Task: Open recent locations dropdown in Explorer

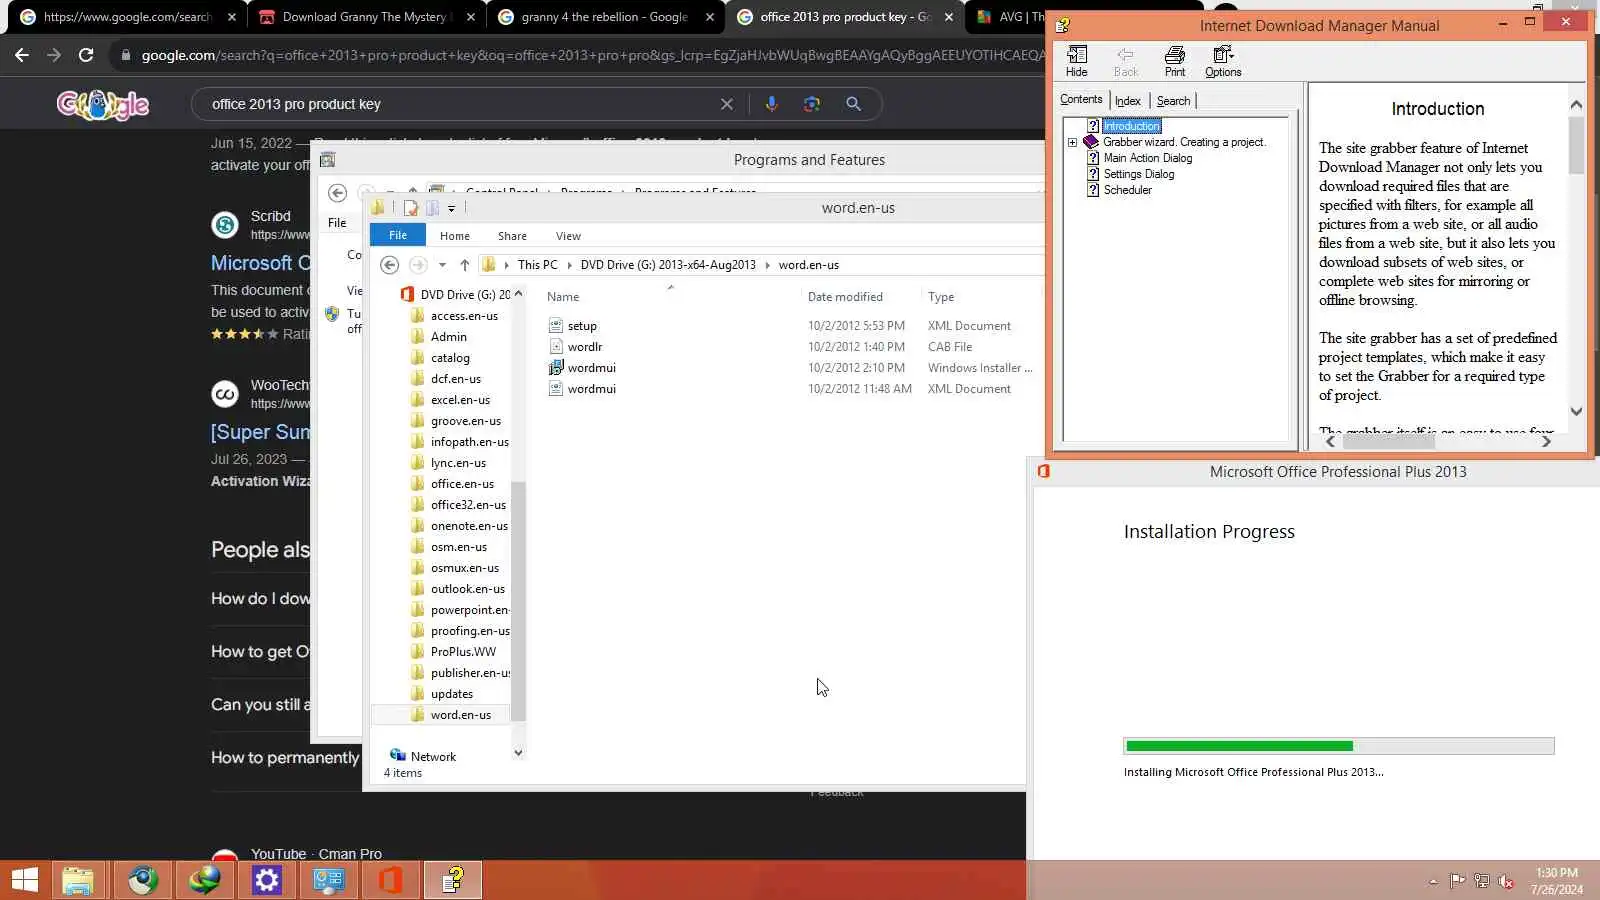Action: click(442, 265)
